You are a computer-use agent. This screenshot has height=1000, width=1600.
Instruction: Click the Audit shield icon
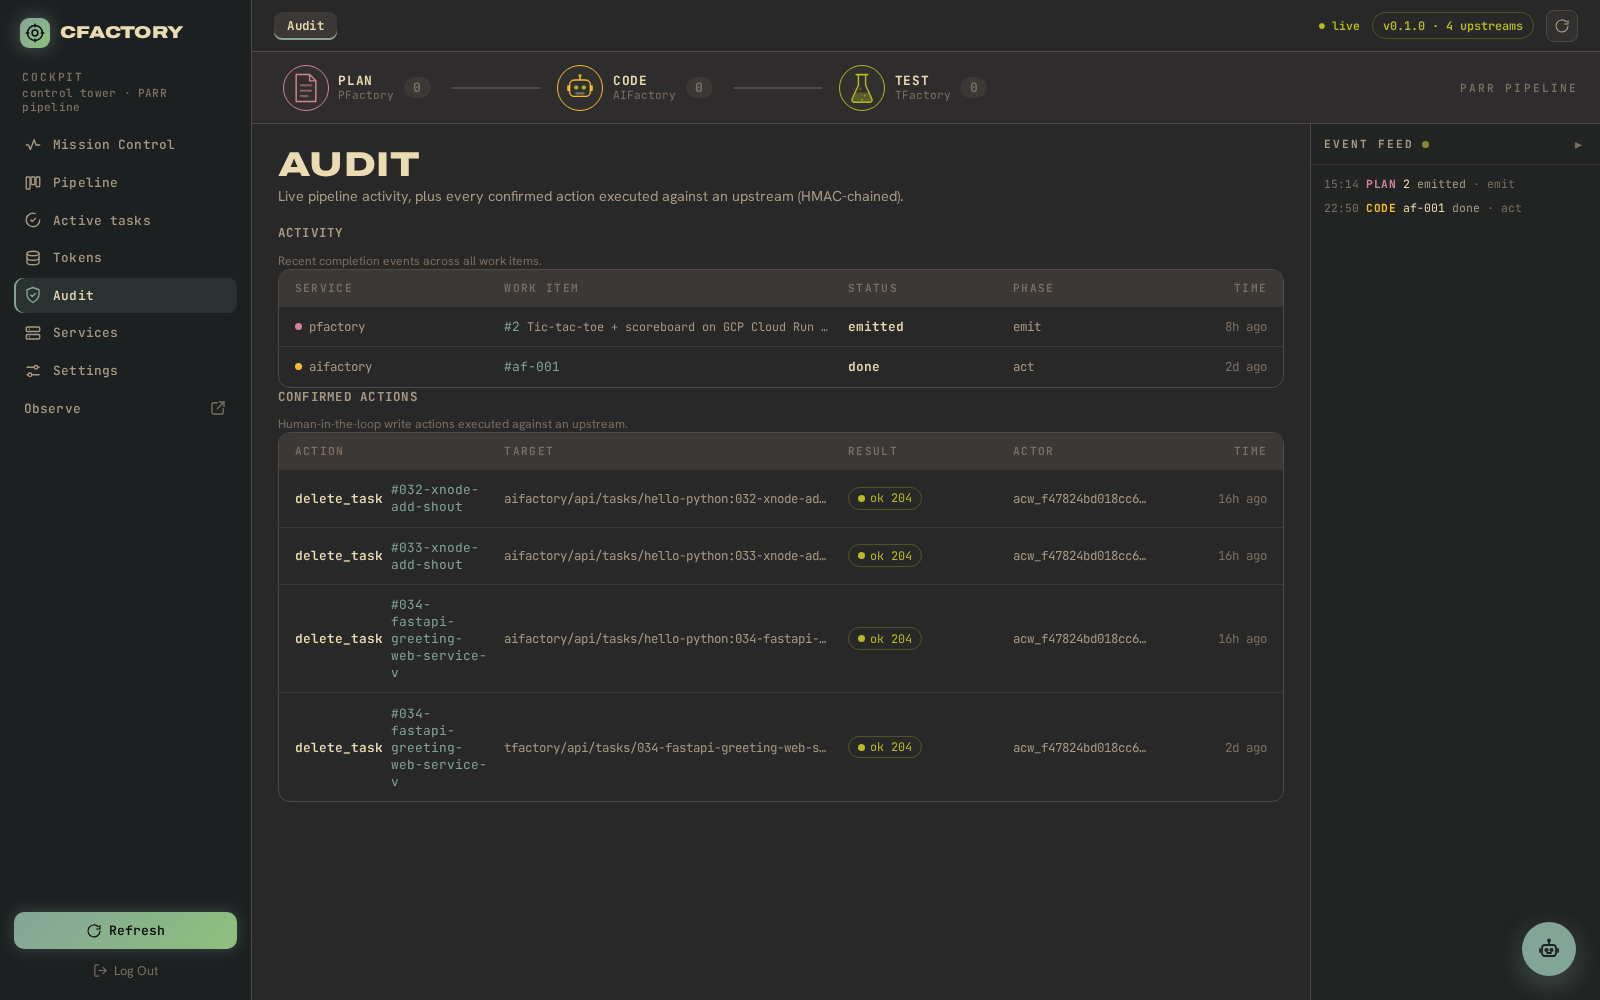coord(33,296)
